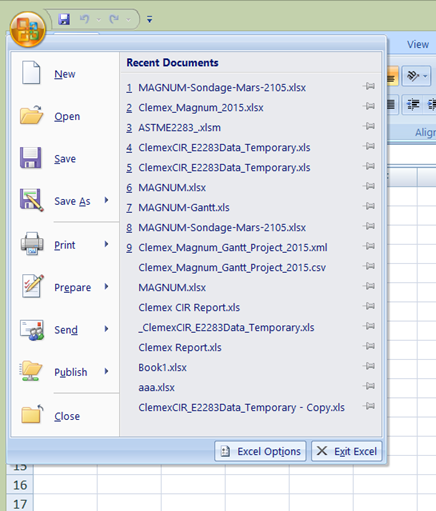Click the round Office button
Screen dimensions: 436x511
click(27, 30)
